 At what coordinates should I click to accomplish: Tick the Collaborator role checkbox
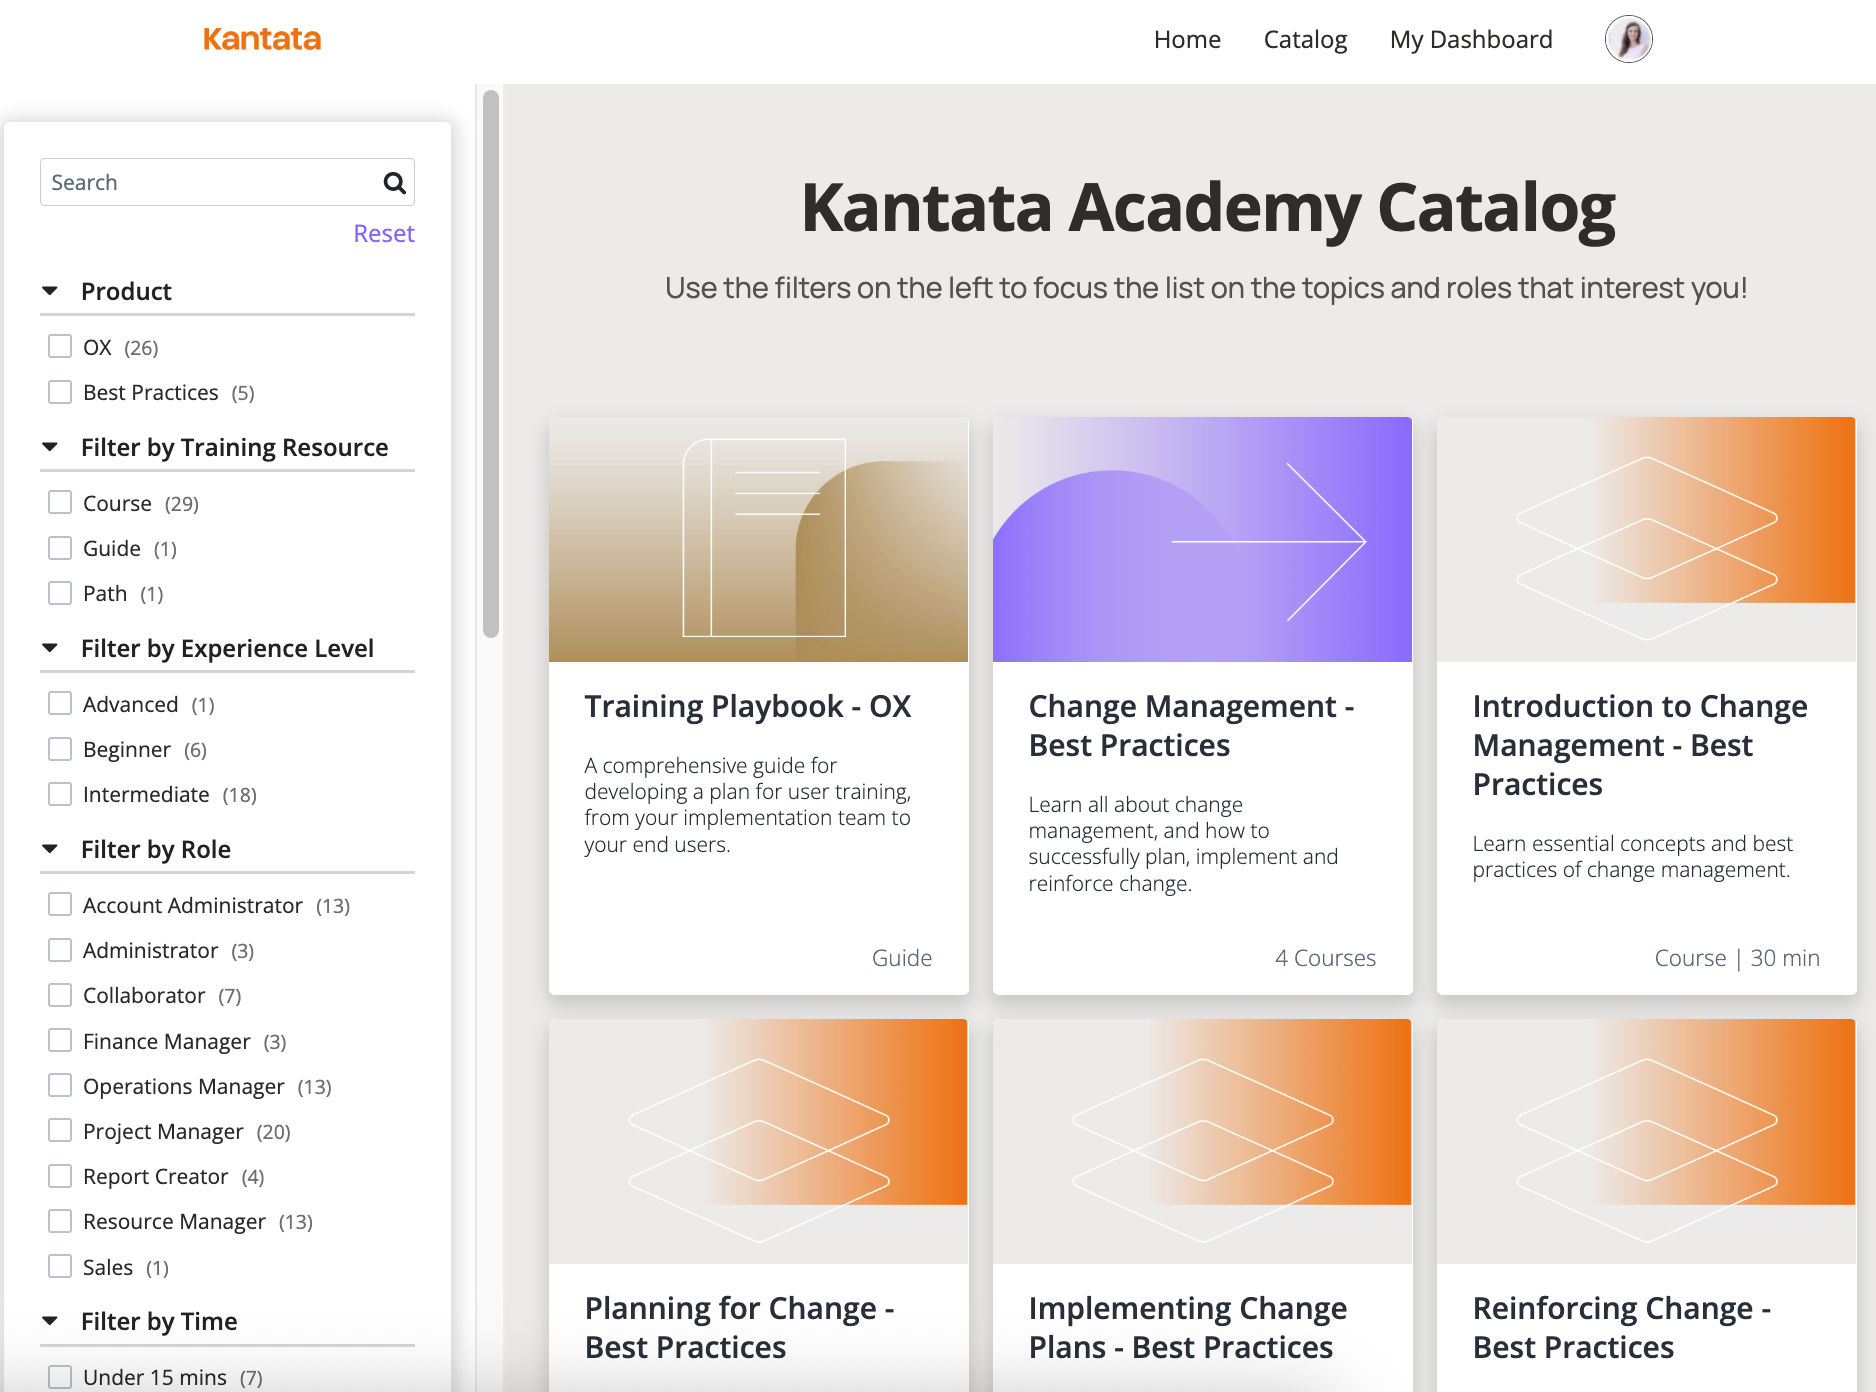coord(60,995)
